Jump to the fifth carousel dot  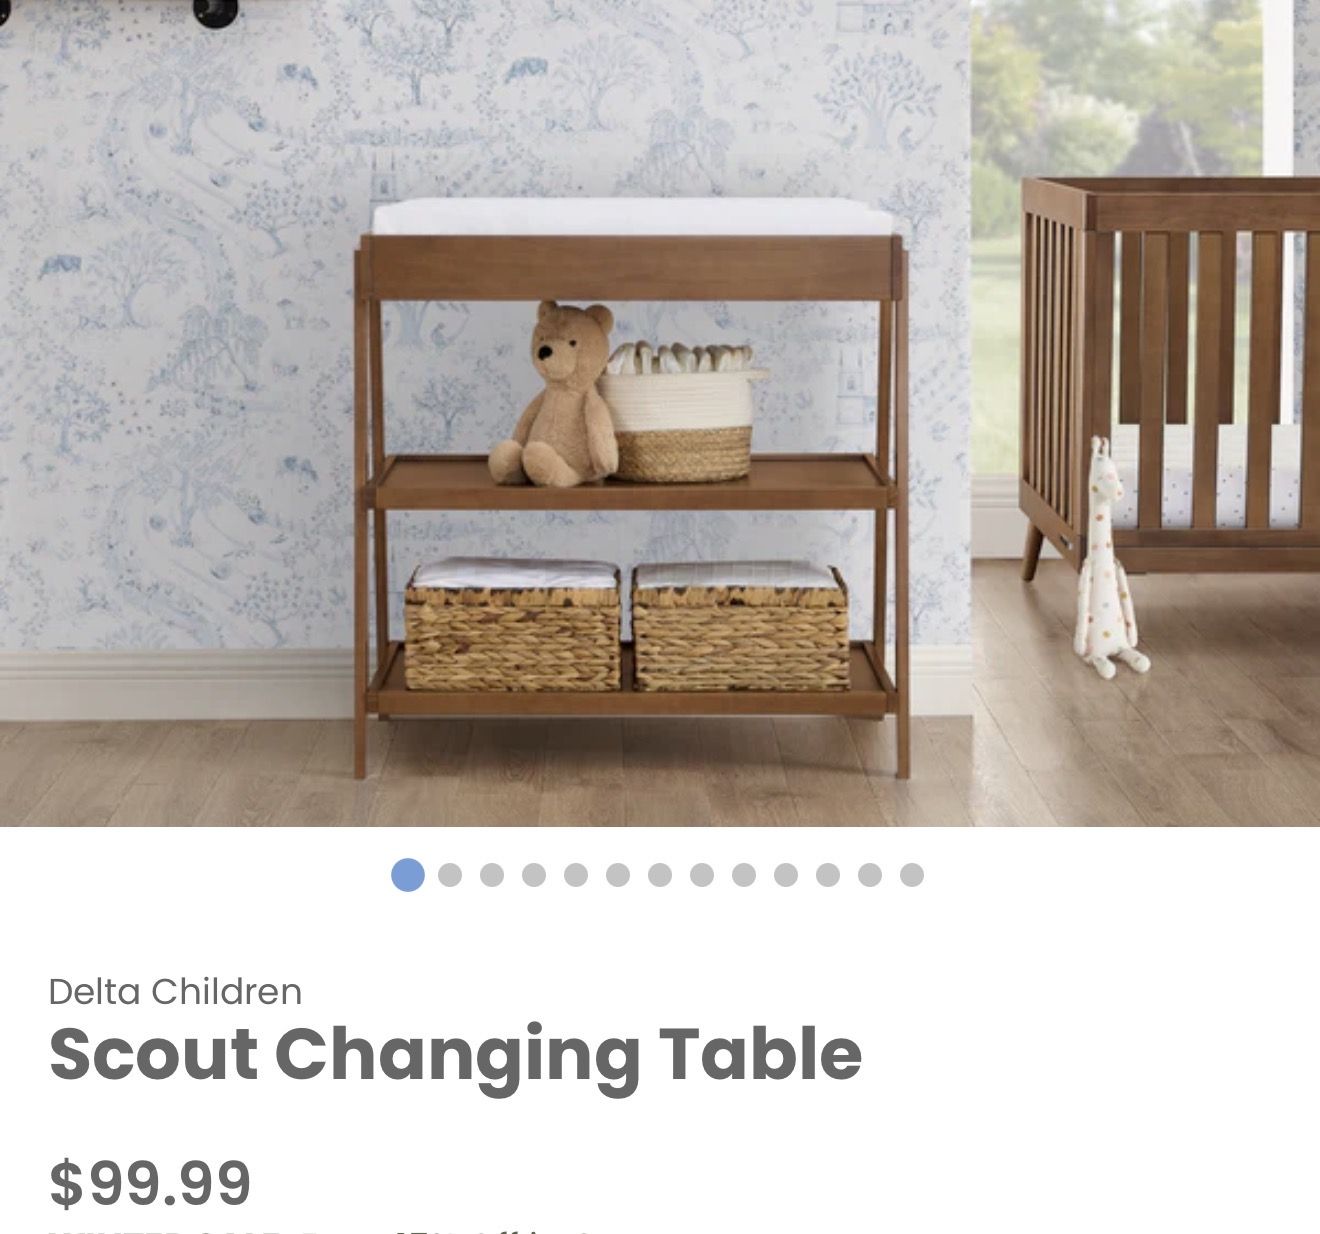tap(576, 875)
